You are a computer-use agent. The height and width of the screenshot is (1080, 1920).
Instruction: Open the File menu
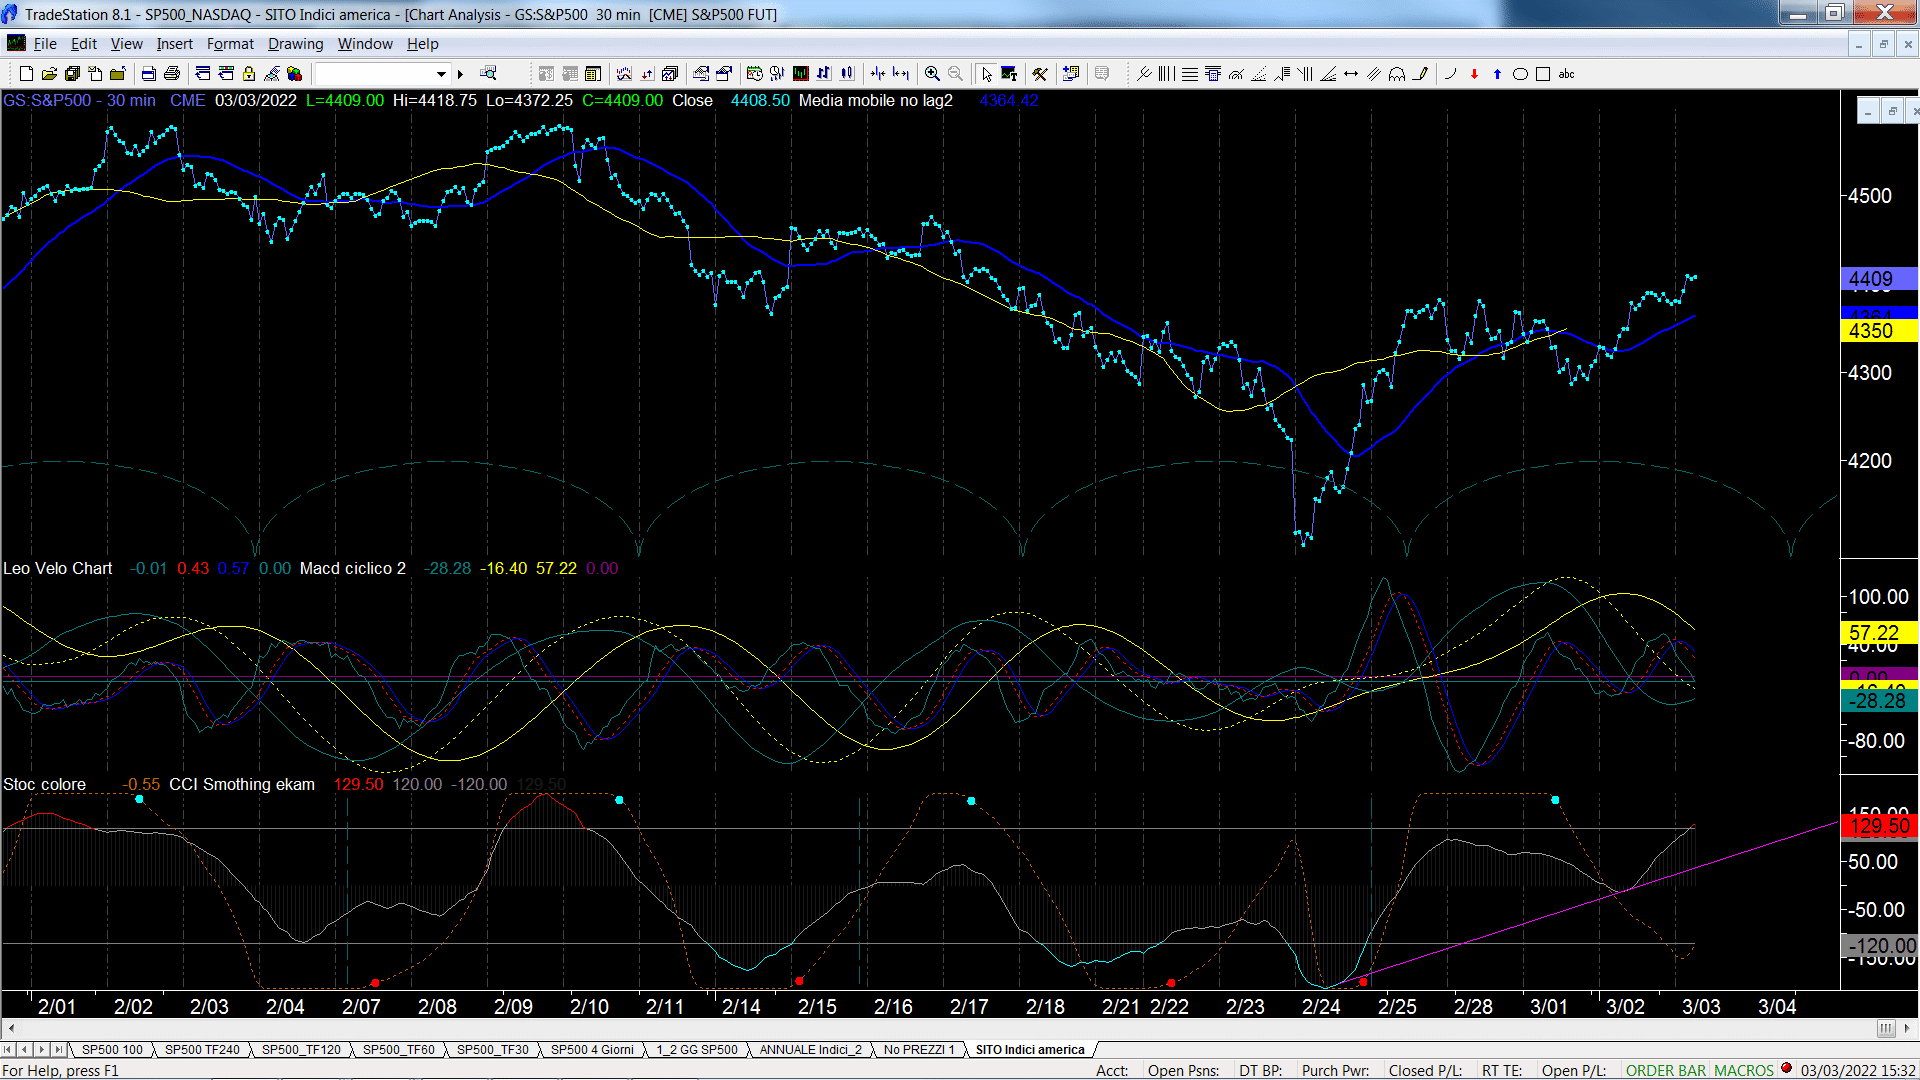(45, 44)
